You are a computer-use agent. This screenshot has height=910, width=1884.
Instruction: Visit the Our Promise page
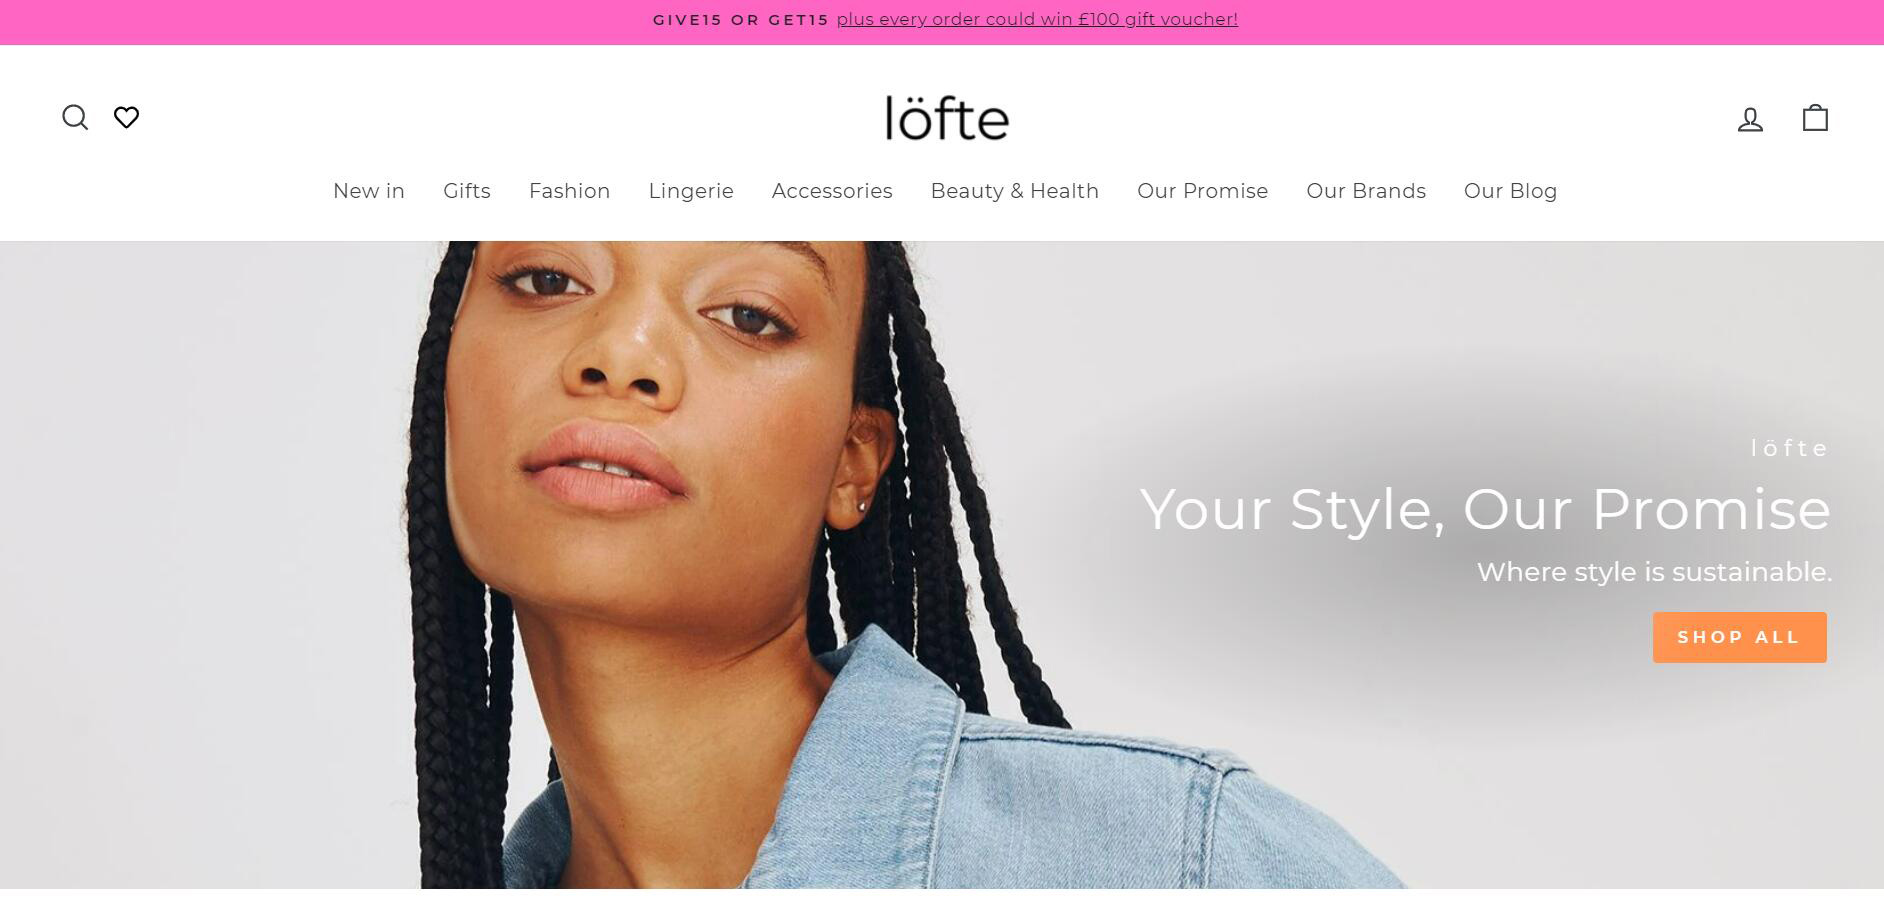(1203, 191)
